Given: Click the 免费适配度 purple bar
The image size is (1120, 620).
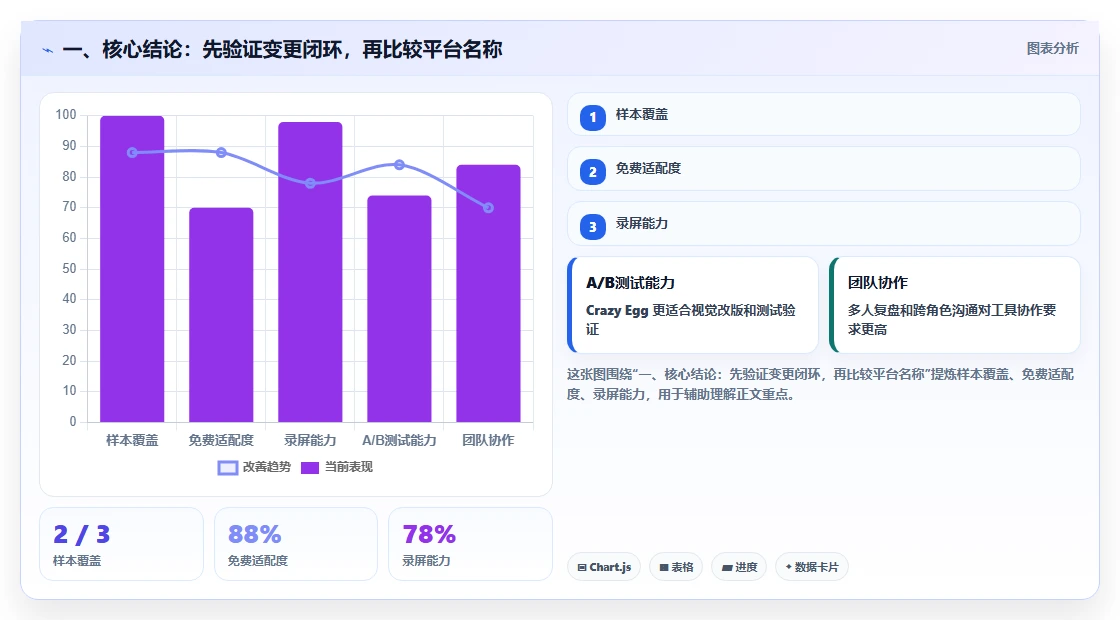Looking at the screenshot, I should point(221,314).
